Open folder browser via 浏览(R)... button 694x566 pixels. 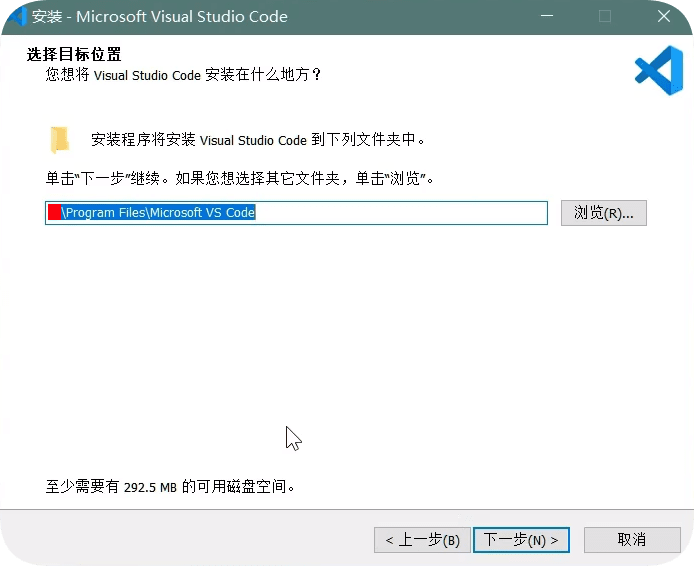tap(604, 213)
